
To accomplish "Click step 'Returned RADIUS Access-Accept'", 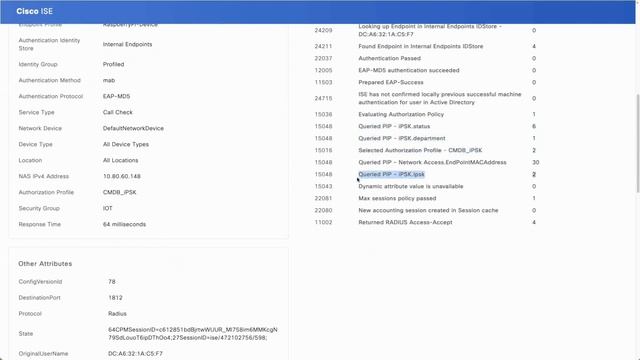I will 405,222.
